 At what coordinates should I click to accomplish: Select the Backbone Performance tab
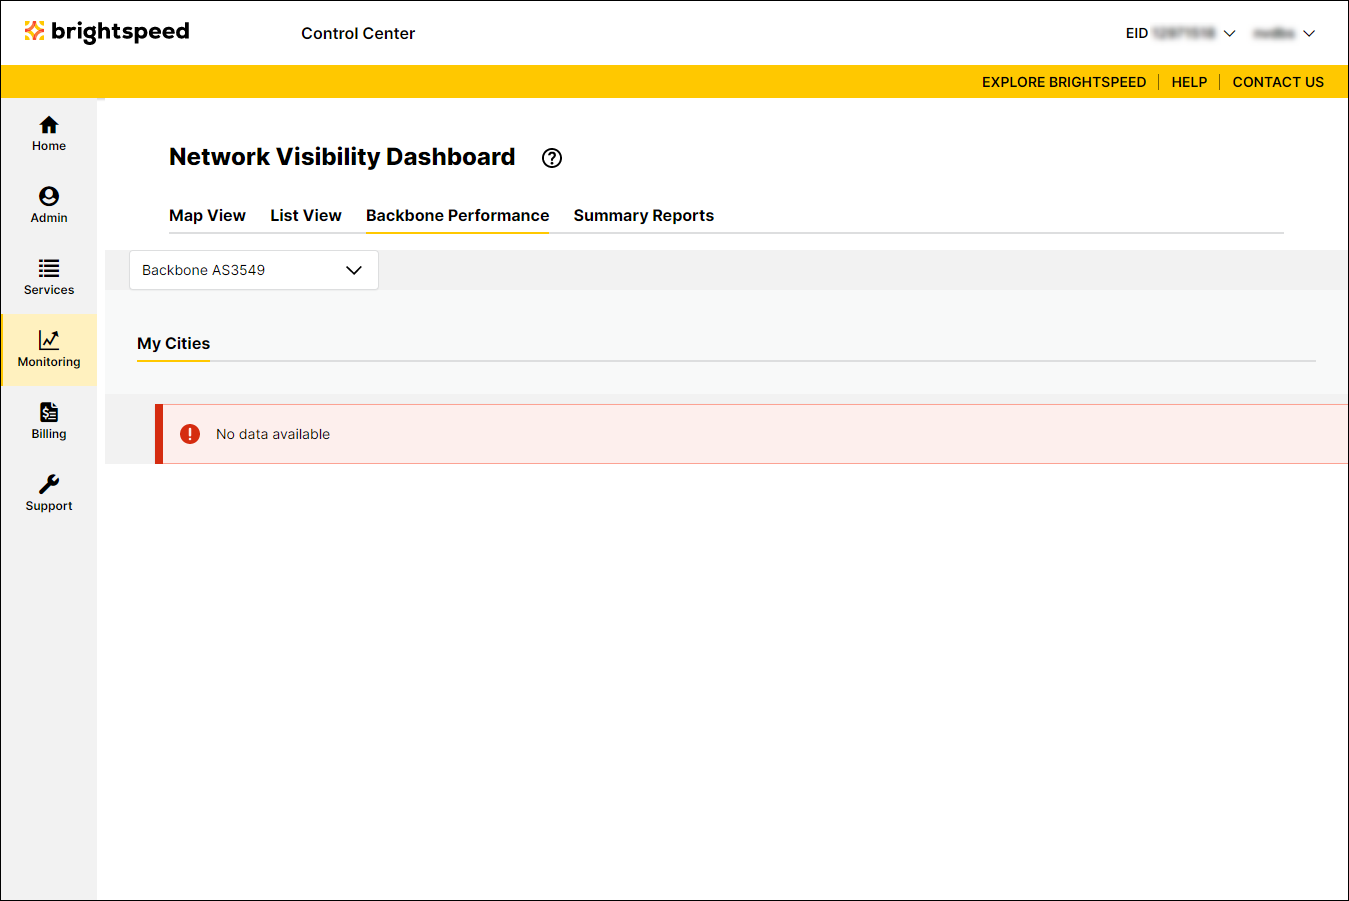[x=458, y=216]
